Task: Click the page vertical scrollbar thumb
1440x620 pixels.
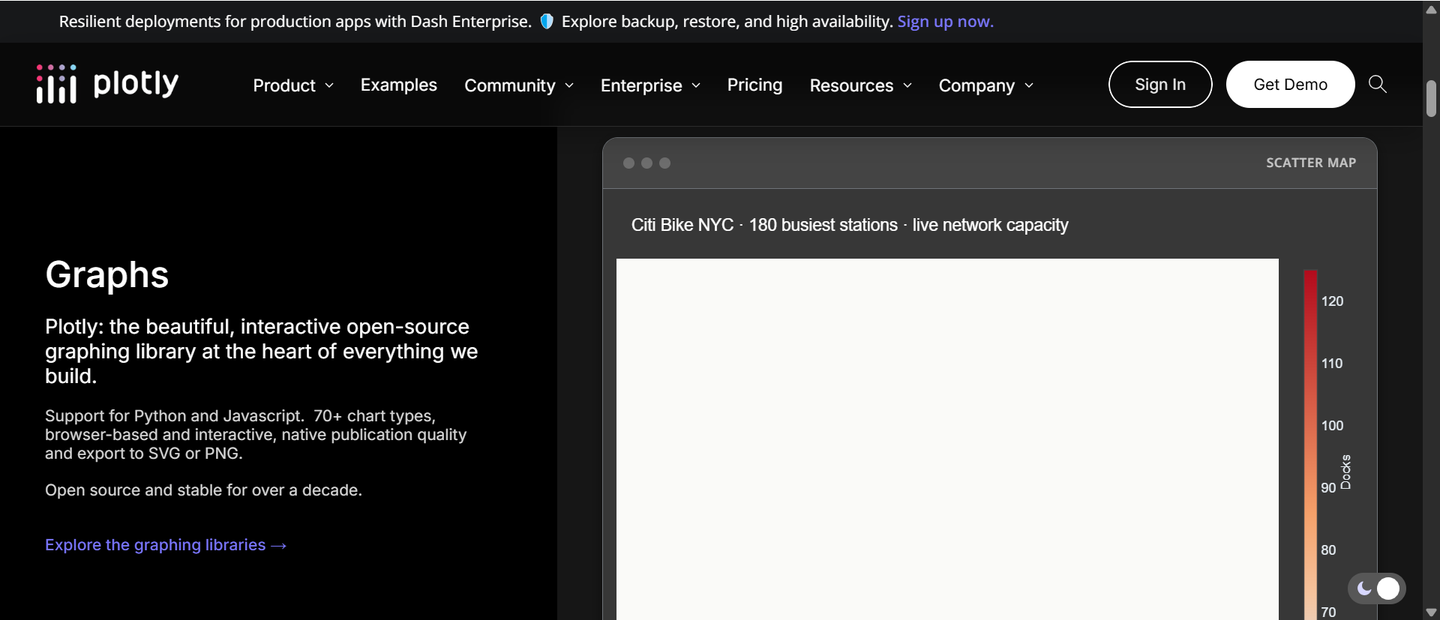Action: click(x=1431, y=100)
